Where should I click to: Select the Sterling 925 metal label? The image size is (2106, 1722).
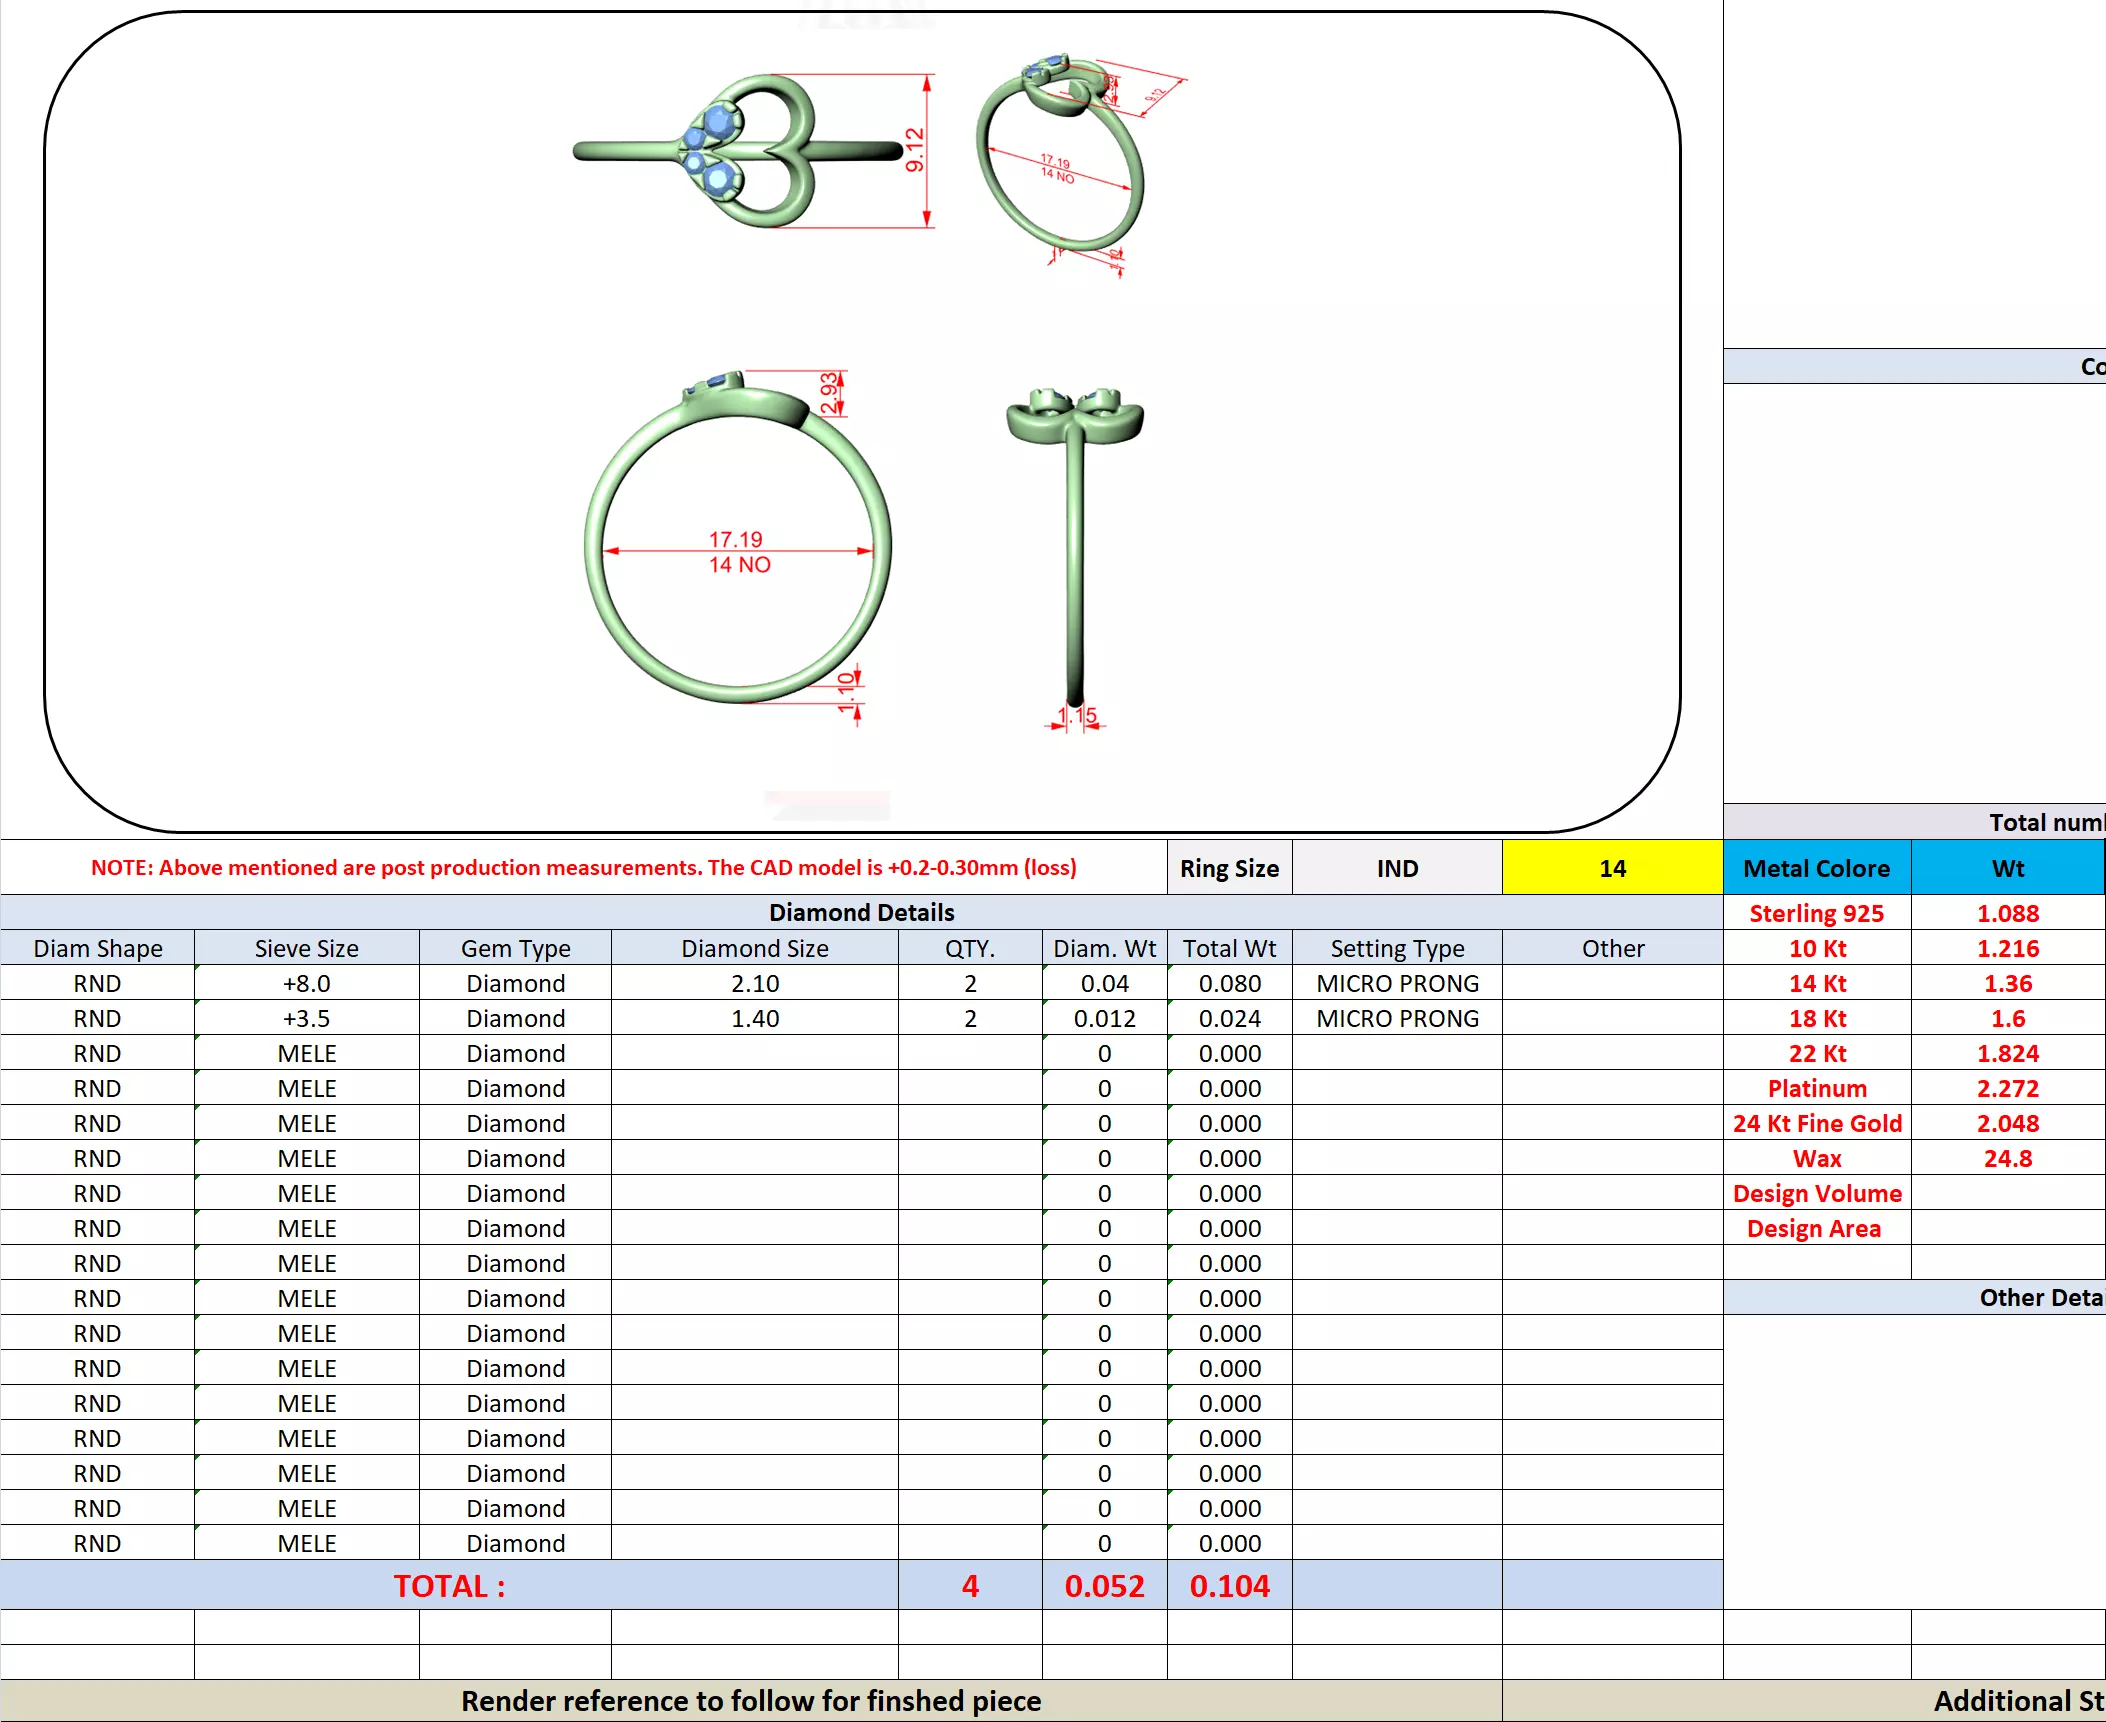1816,913
